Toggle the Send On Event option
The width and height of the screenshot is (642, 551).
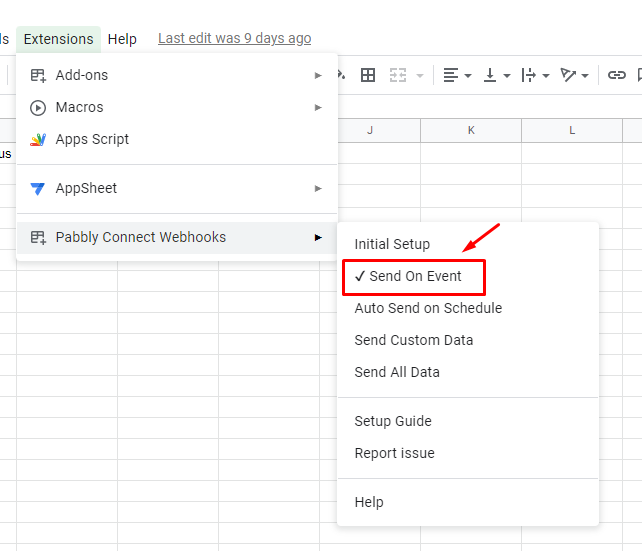click(x=468, y=276)
